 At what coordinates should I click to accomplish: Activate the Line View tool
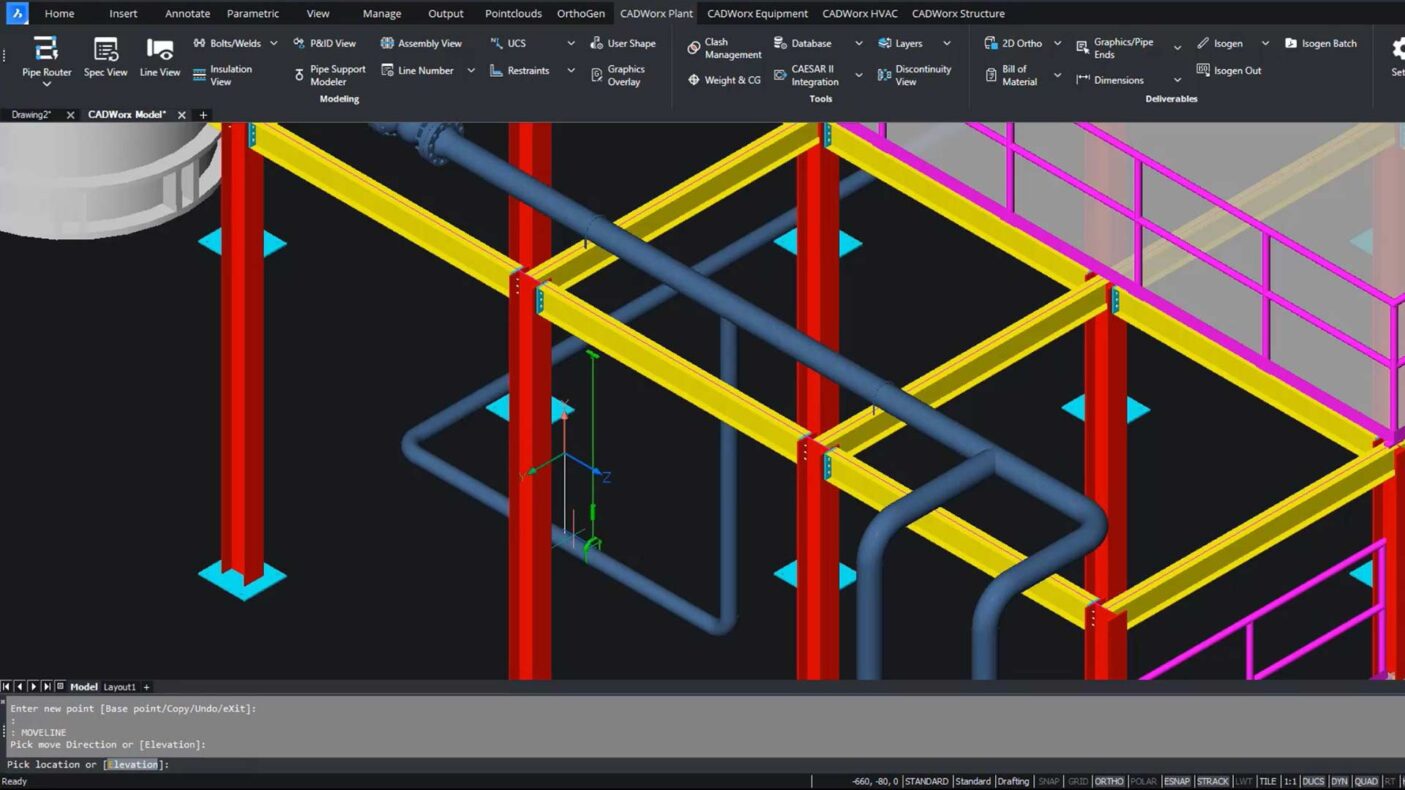coord(160,57)
